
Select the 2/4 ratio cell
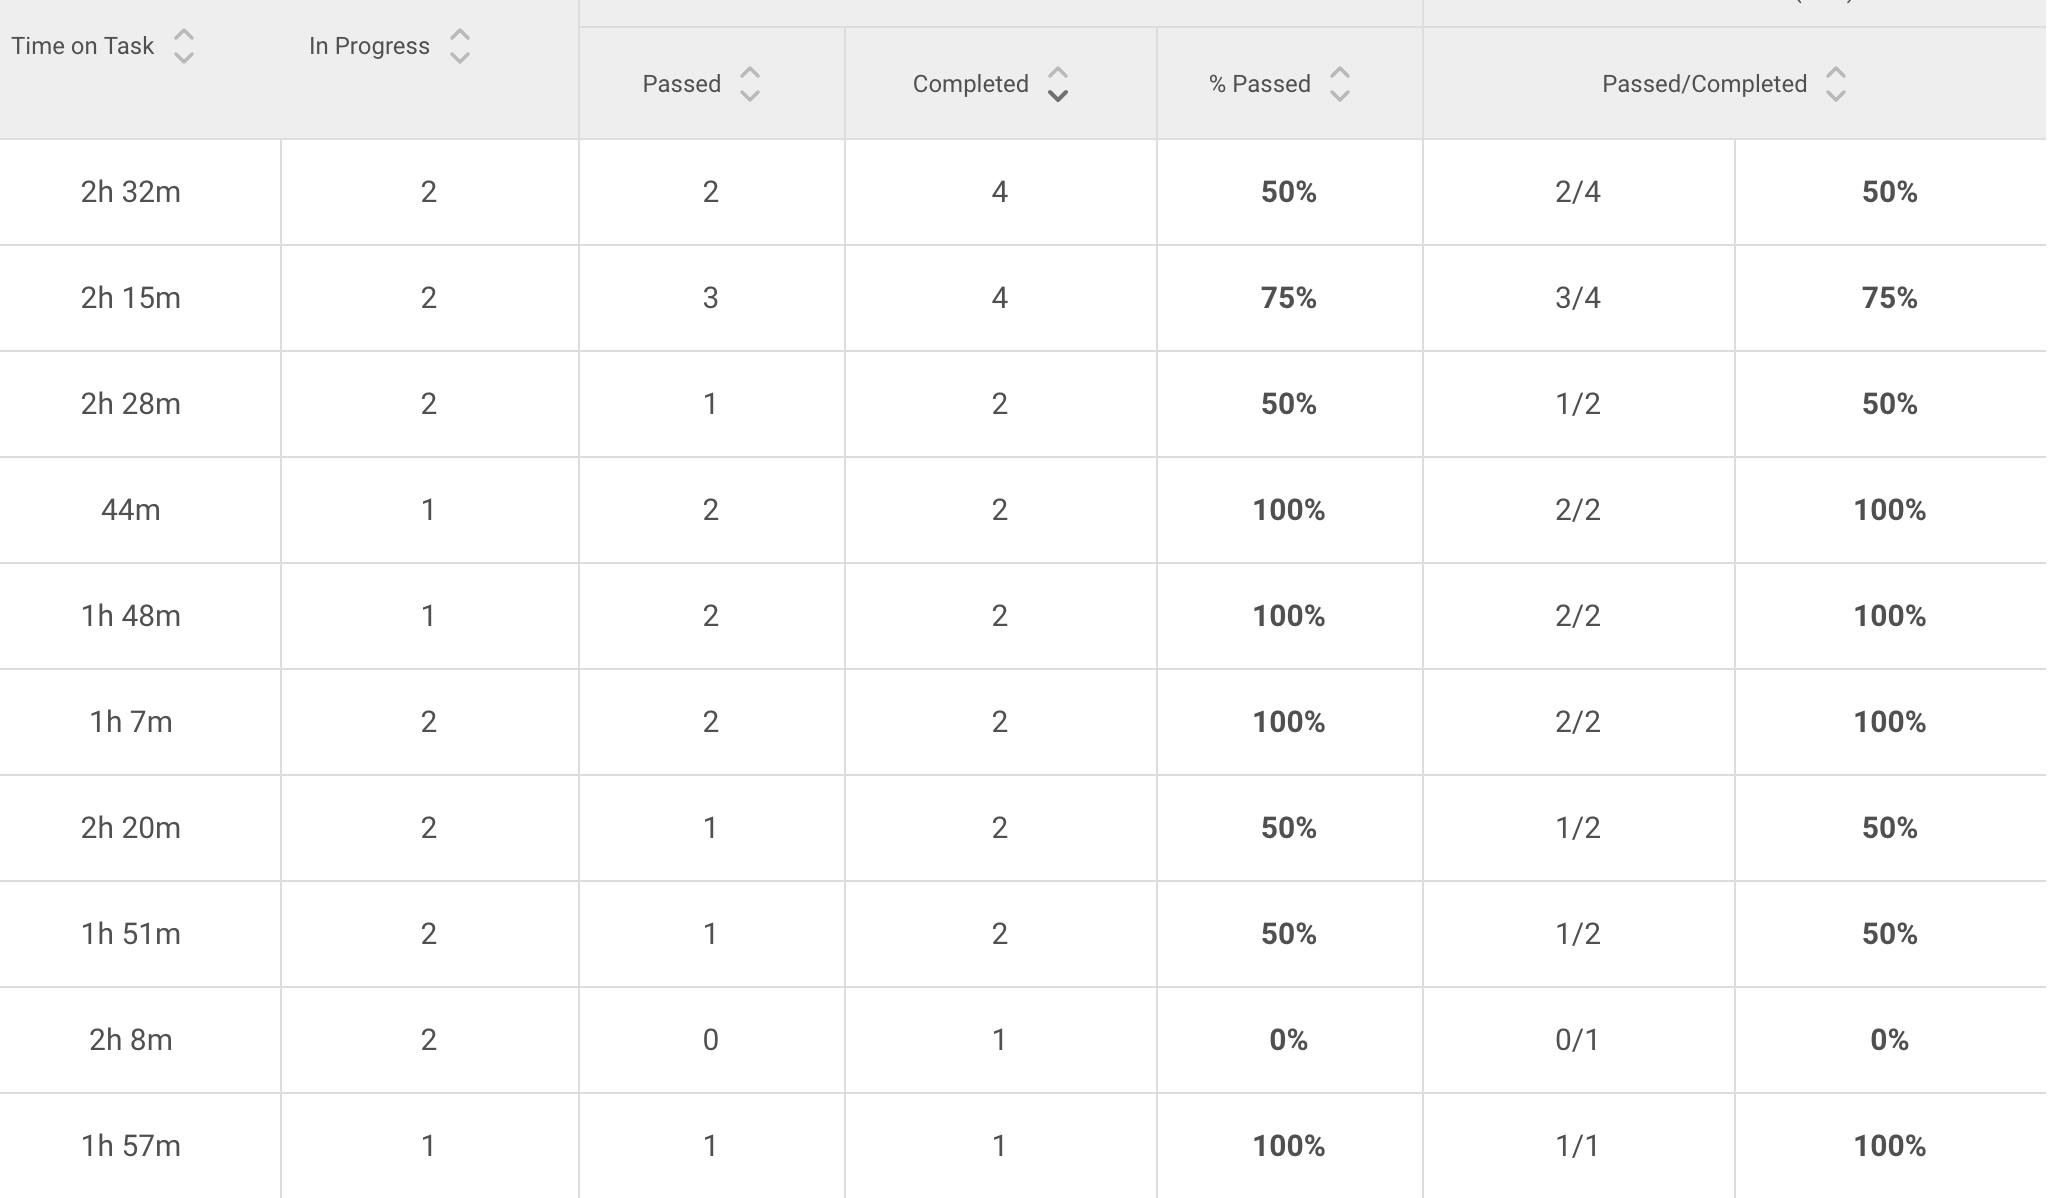(1578, 192)
